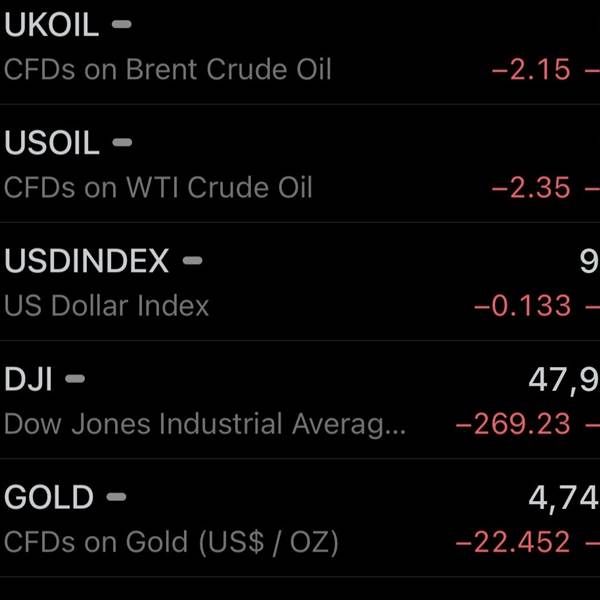600x600 pixels.
Task: Open Dow Jones Industrial Average description
Action: tap(205, 424)
